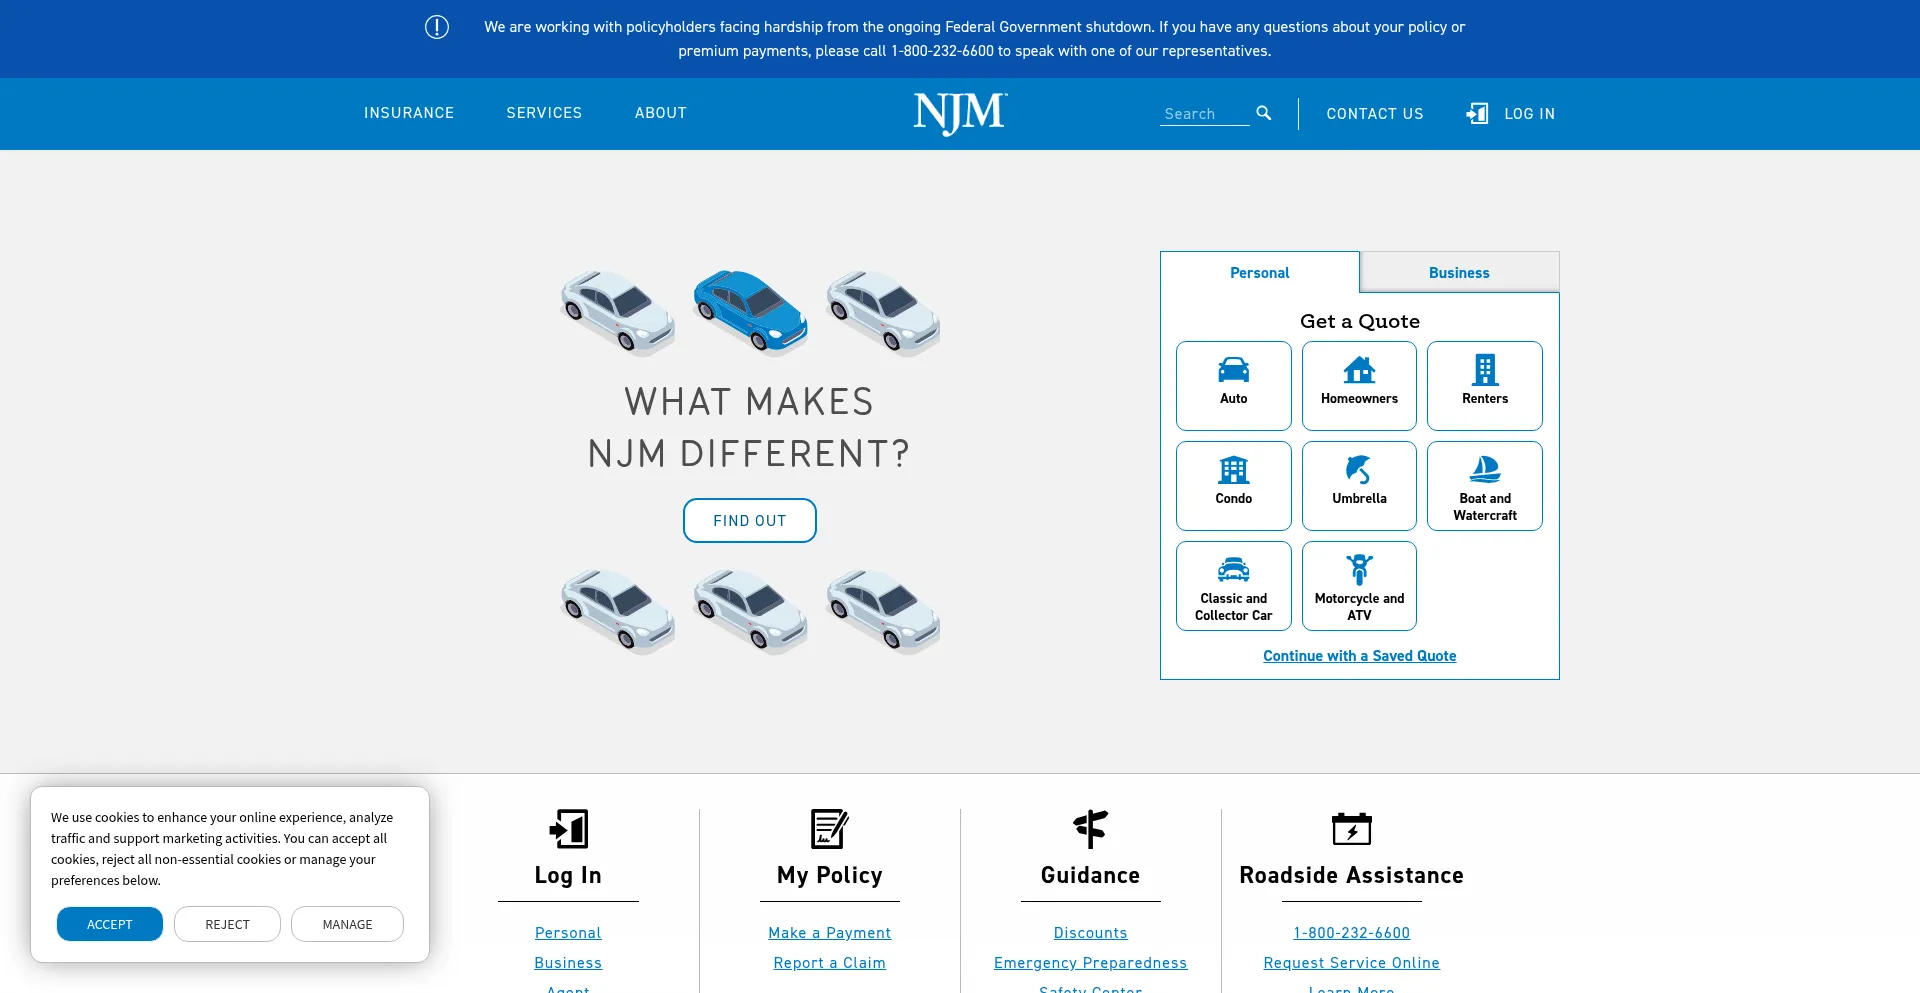Click the Guidance signpost icon
This screenshot has width=1920, height=993.
1090,829
